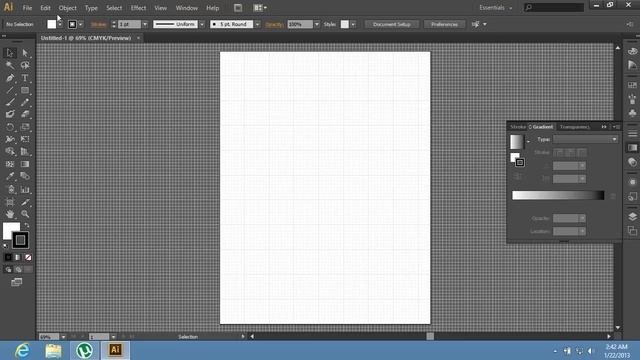Click the toolbox Stroke color swatch
This screenshot has width=640, height=360.
click(x=20, y=240)
